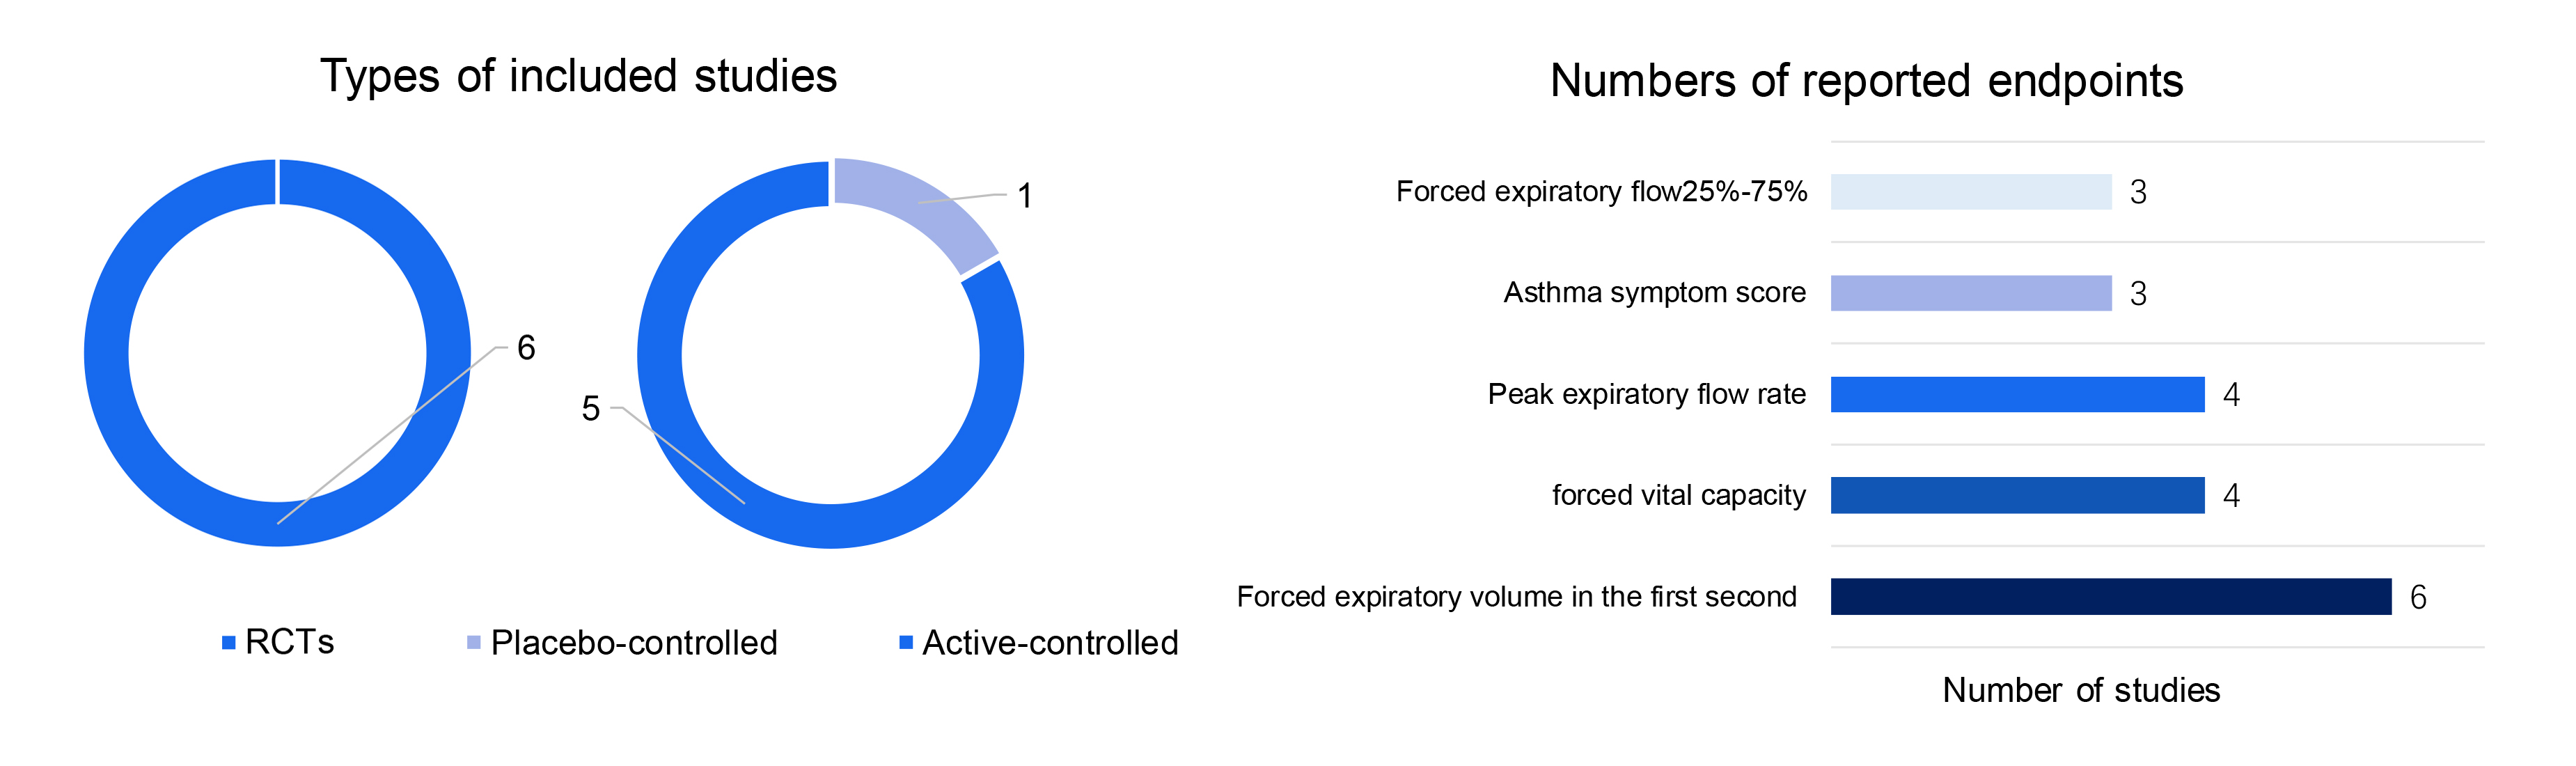Viewport: 2576px width, 766px height.
Task: Click the Active-controlled legend color square
Action: [906, 642]
